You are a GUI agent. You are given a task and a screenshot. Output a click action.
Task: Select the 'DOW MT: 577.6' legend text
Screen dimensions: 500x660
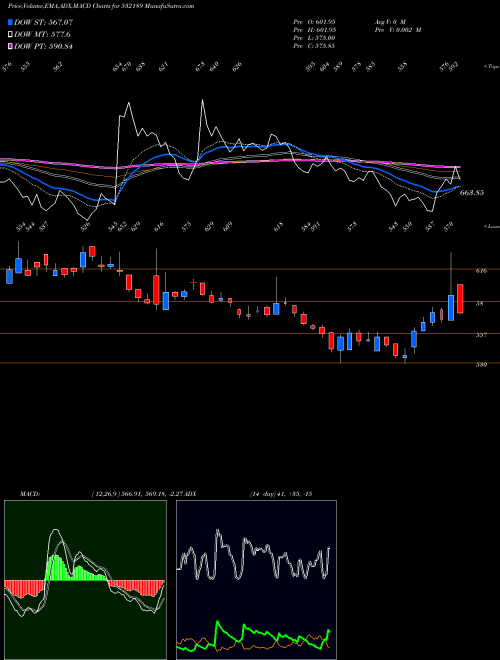(42, 34)
